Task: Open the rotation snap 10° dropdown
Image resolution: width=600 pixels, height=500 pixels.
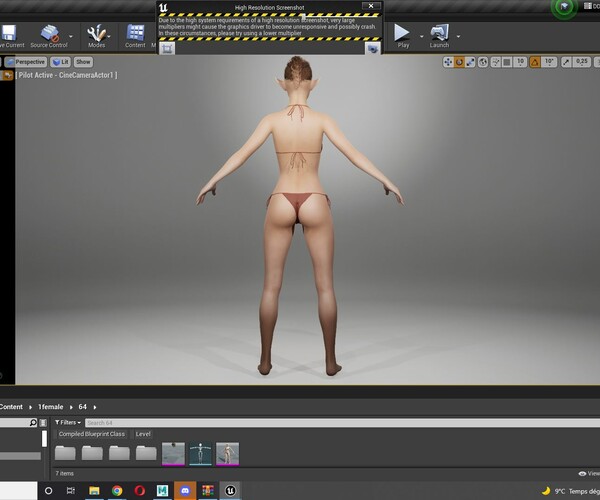Action: [x=549, y=62]
